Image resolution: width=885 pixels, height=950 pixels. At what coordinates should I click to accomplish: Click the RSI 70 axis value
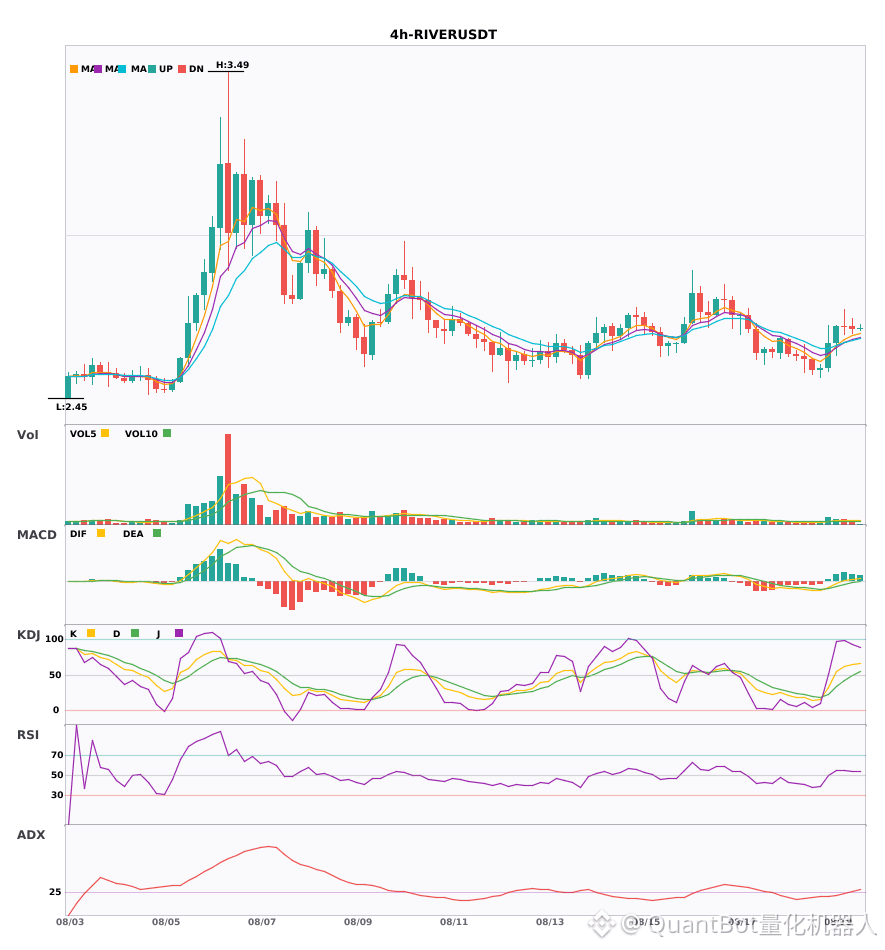pyautogui.click(x=58, y=755)
